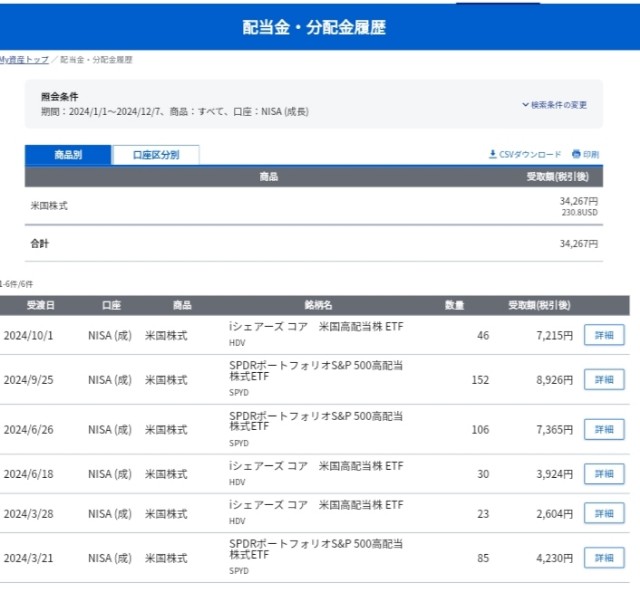The height and width of the screenshot is (592, 640).
Task: Click the 口座 column header
Action: tap(111, 305)
